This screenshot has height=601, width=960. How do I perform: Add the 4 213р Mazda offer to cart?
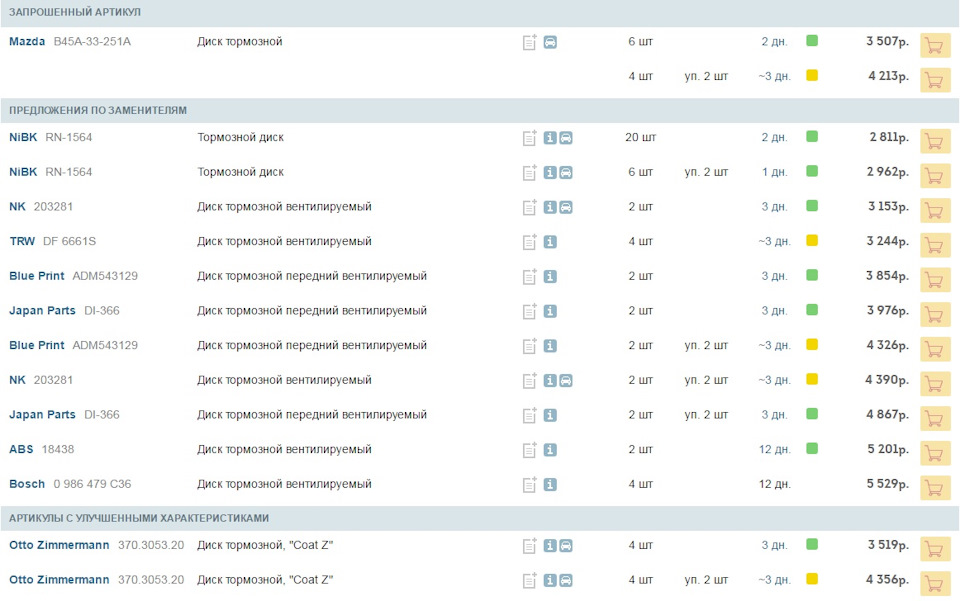(x=935, y=80)
